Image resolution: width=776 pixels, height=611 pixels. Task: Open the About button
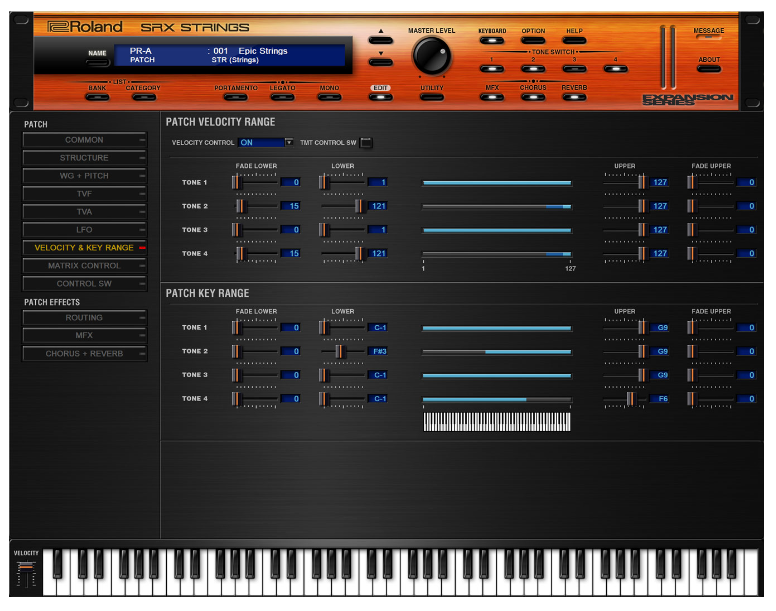tap(709, 69)
